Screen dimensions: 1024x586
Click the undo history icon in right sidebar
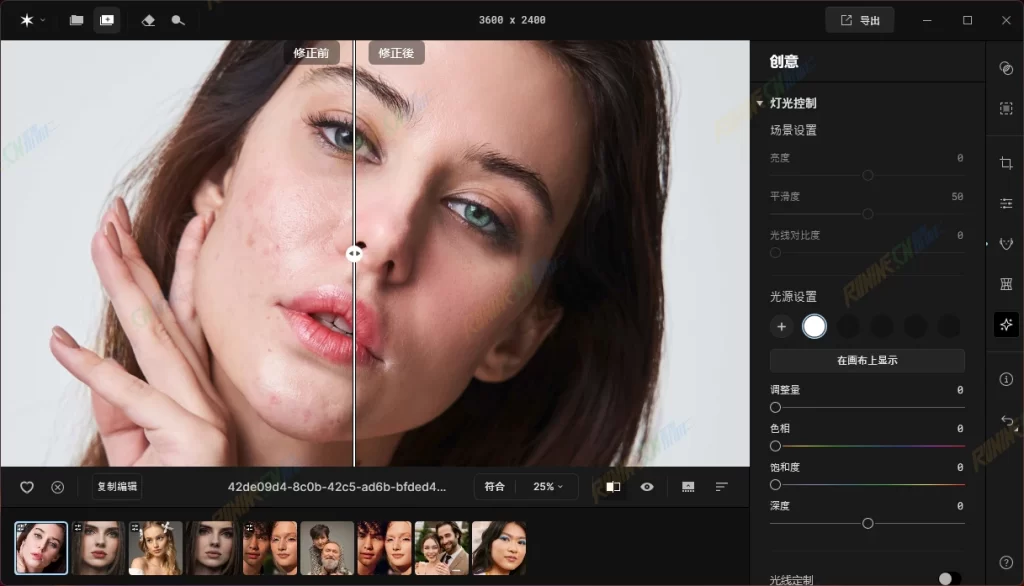pyautogui.click(x=1006, y=421)
